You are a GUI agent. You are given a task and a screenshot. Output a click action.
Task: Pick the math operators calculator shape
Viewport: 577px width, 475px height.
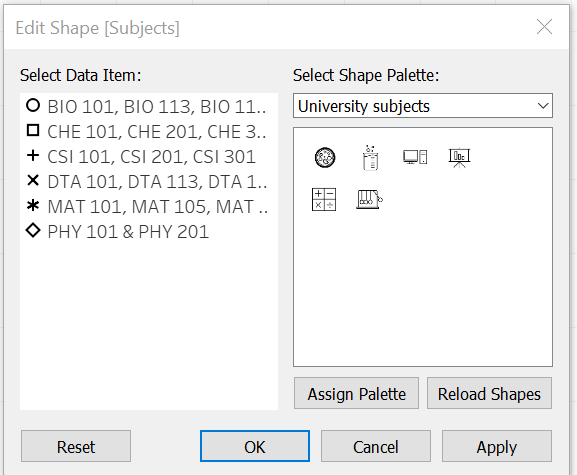324,199
